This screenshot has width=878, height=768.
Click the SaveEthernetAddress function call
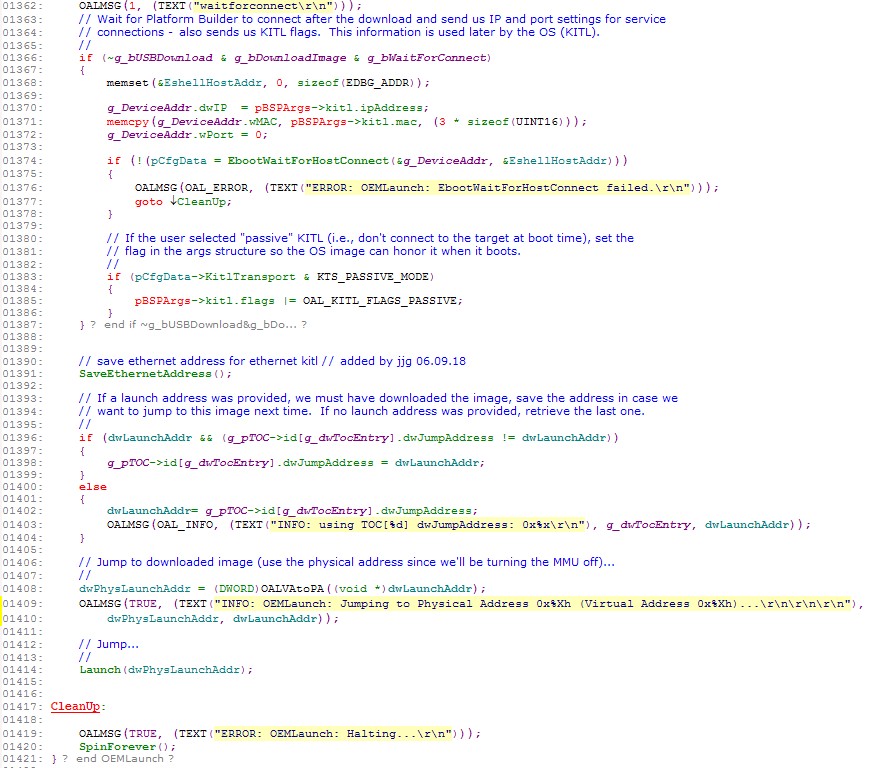(x=146, y=373)
